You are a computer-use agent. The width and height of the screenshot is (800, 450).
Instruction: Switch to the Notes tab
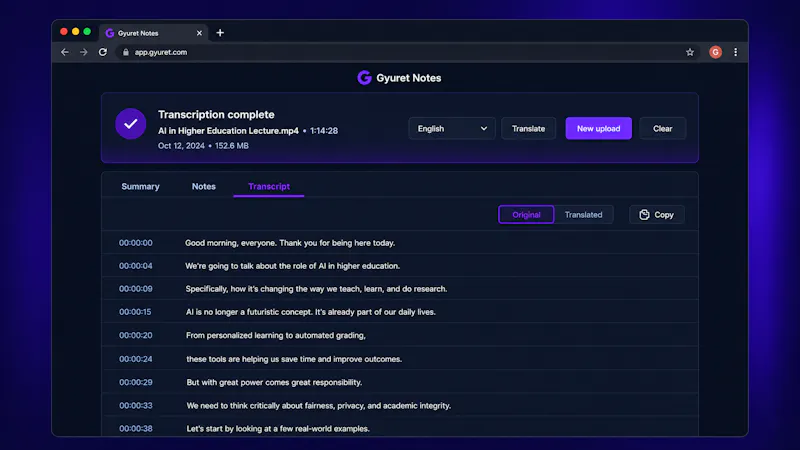pos(204,186)
